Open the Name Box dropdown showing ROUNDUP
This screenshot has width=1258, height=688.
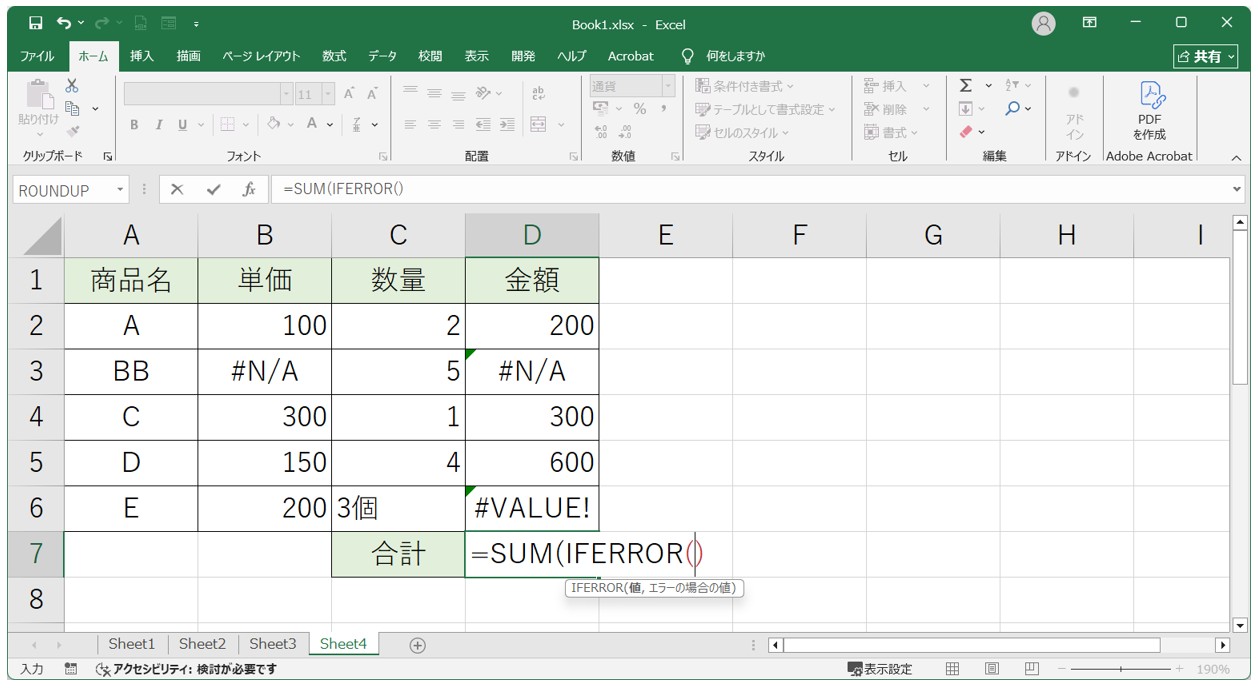(x=121, y=189)
